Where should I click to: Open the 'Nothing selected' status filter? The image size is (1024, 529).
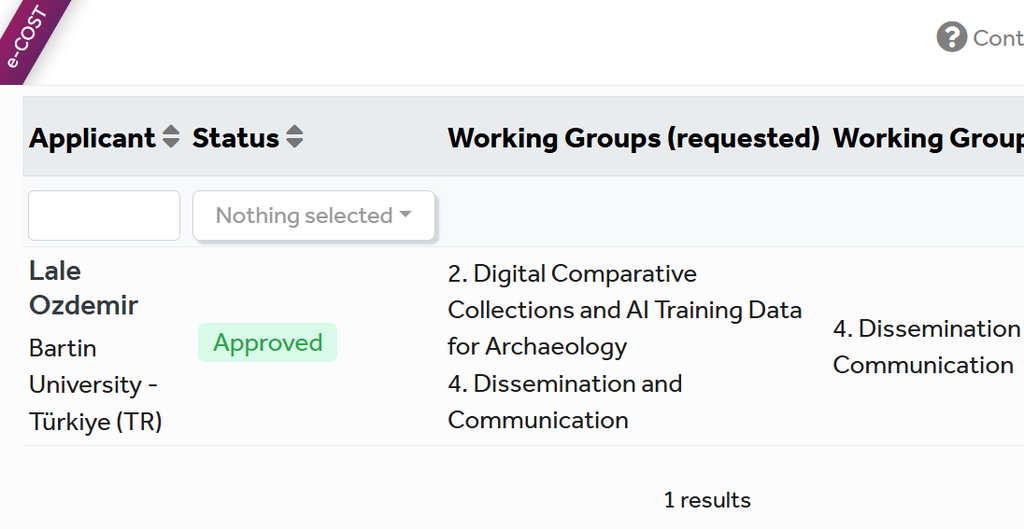(313, 215)
